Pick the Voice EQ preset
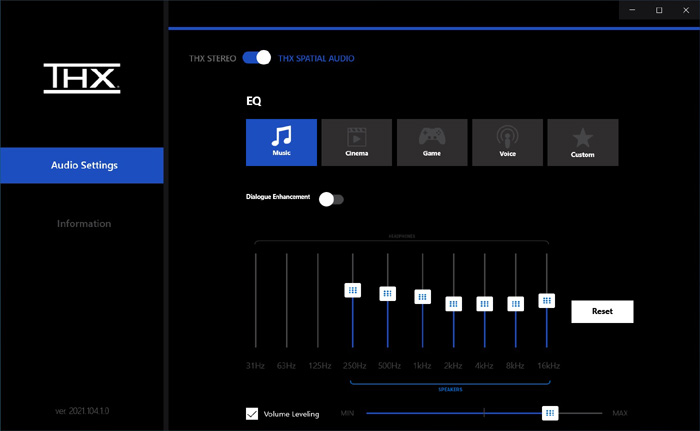This screenshot has height=431, width=700. pos(507,142)
